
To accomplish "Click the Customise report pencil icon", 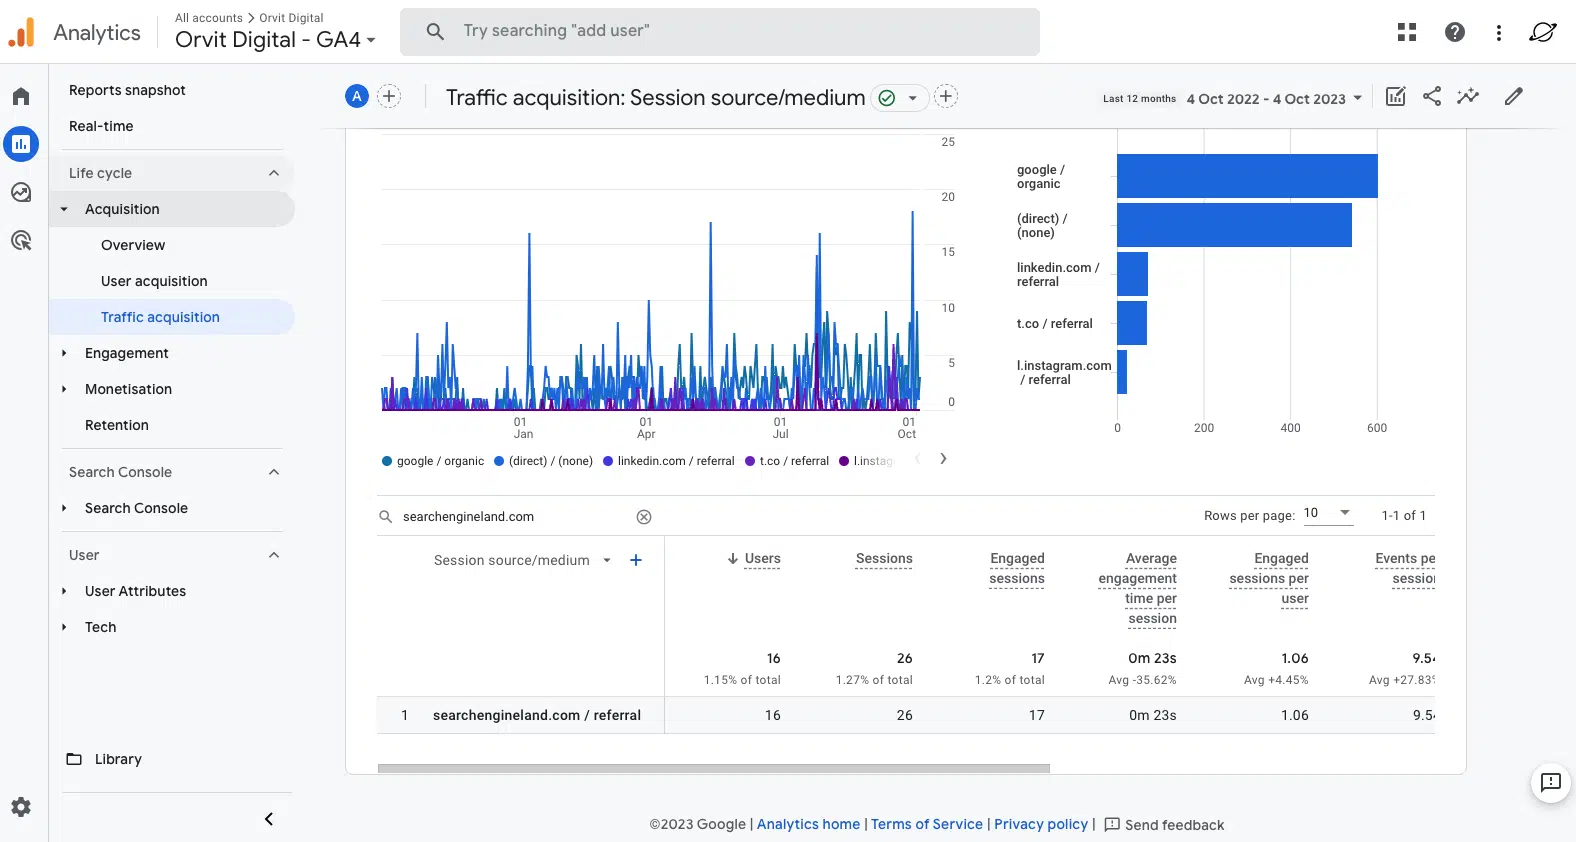I will point(1514,96).
